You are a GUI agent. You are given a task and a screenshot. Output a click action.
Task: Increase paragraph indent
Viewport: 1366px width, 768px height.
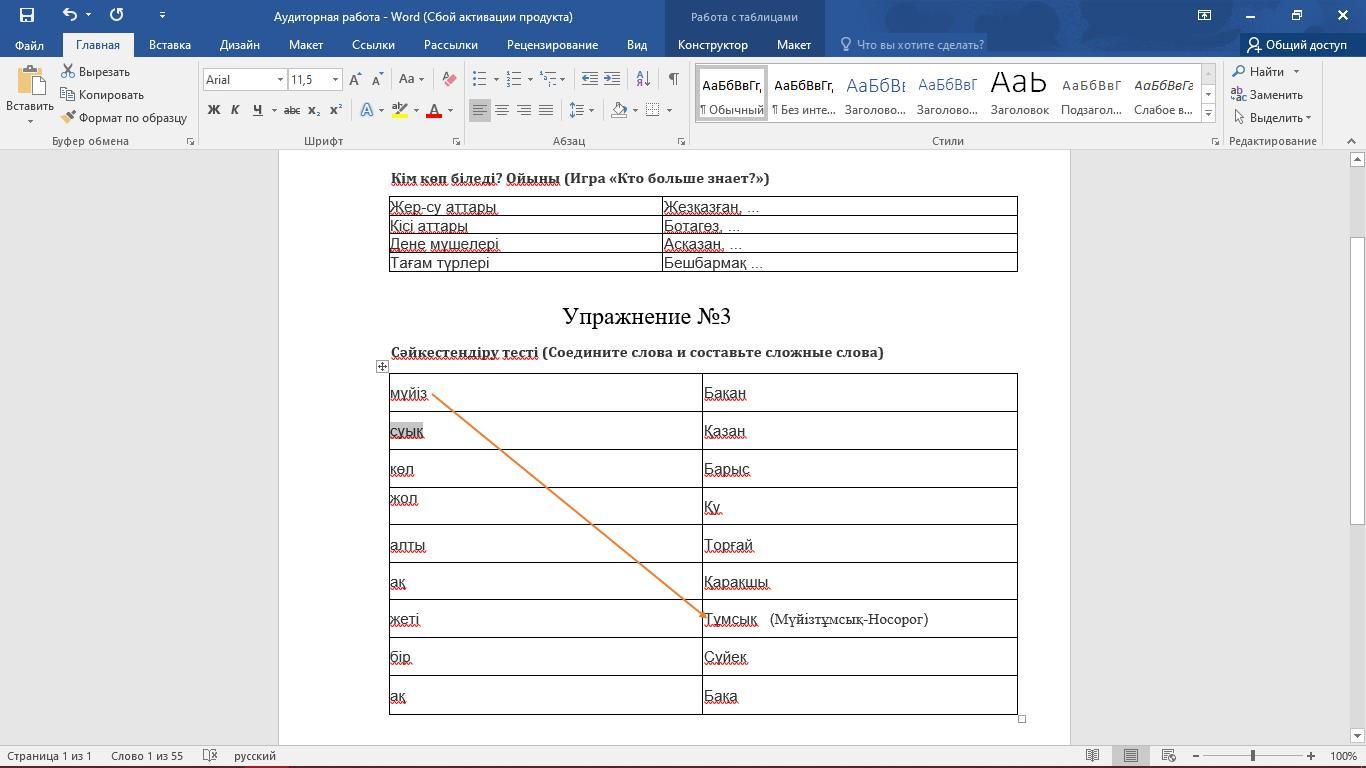pos(612,79)
